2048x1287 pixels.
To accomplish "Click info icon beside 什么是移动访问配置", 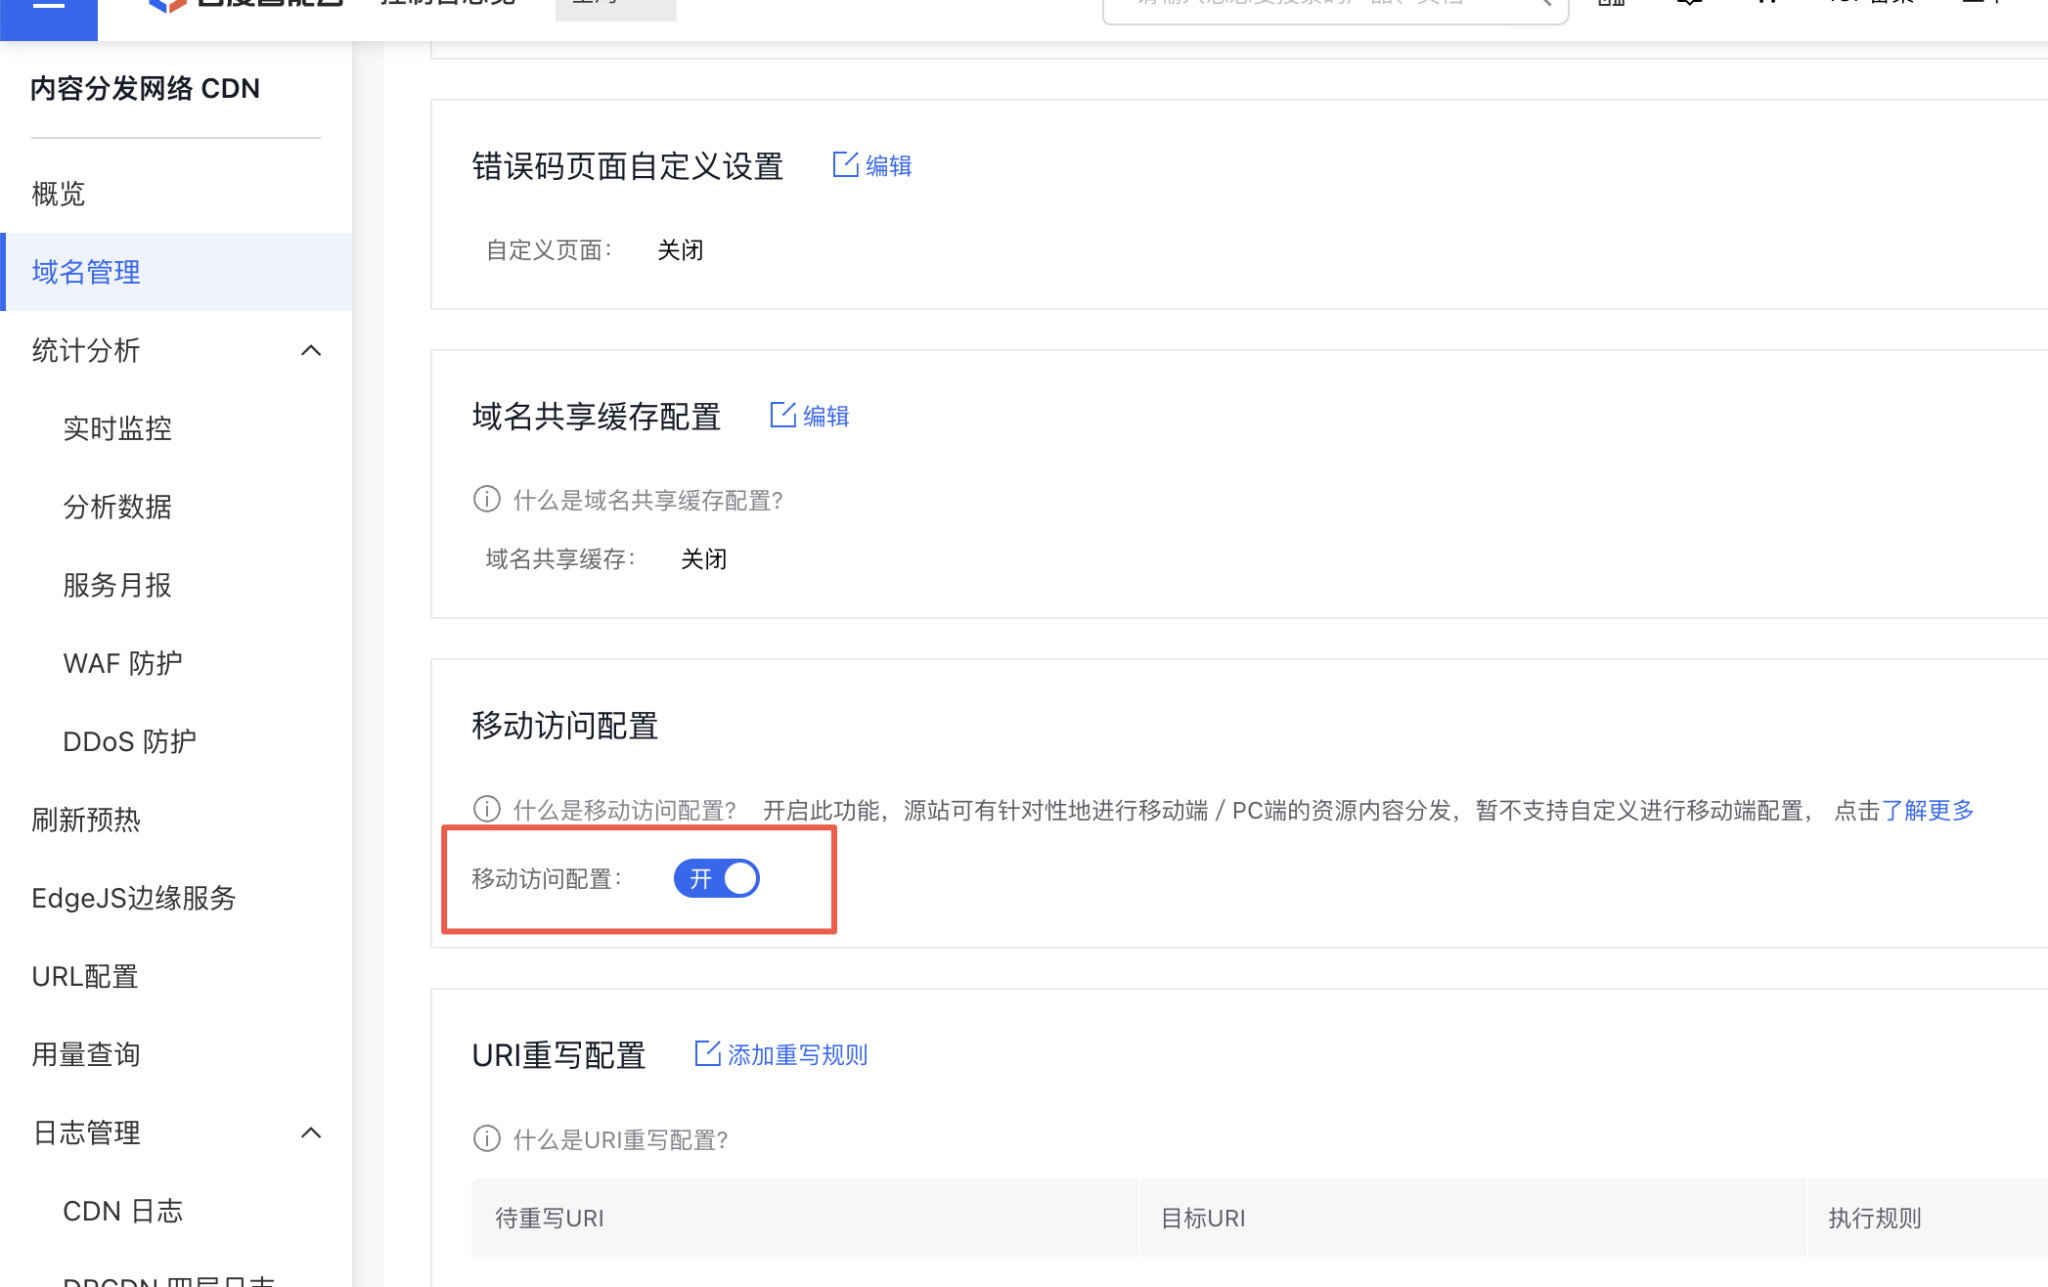I will [x=487, y=809].
